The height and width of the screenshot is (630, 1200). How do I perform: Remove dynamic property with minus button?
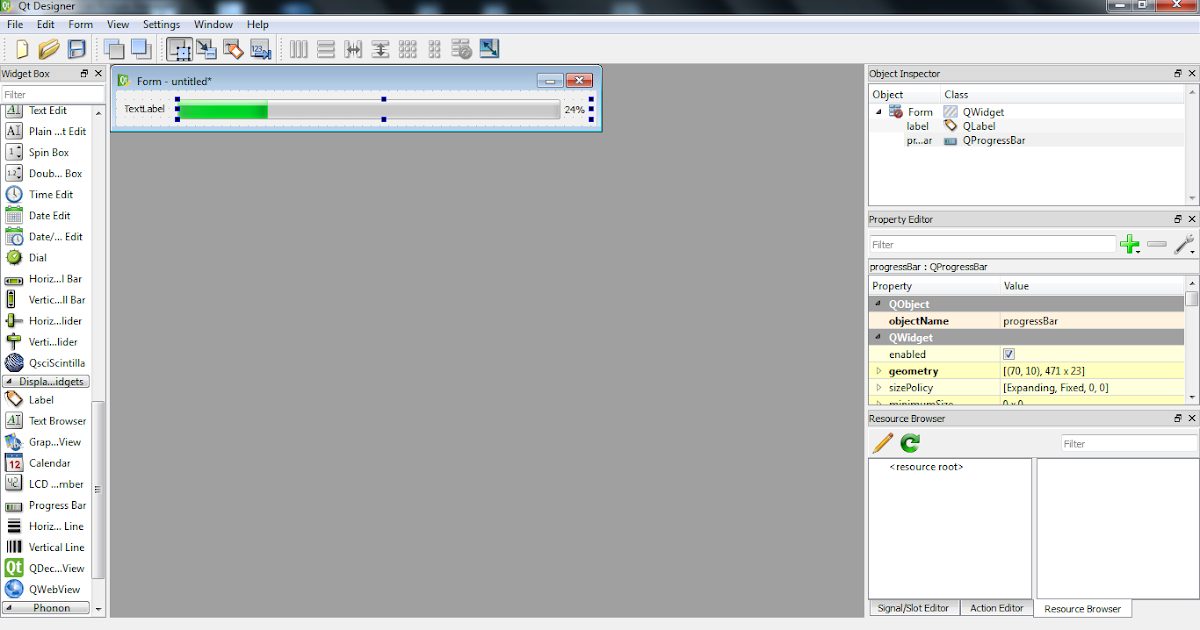(1156, 243)
